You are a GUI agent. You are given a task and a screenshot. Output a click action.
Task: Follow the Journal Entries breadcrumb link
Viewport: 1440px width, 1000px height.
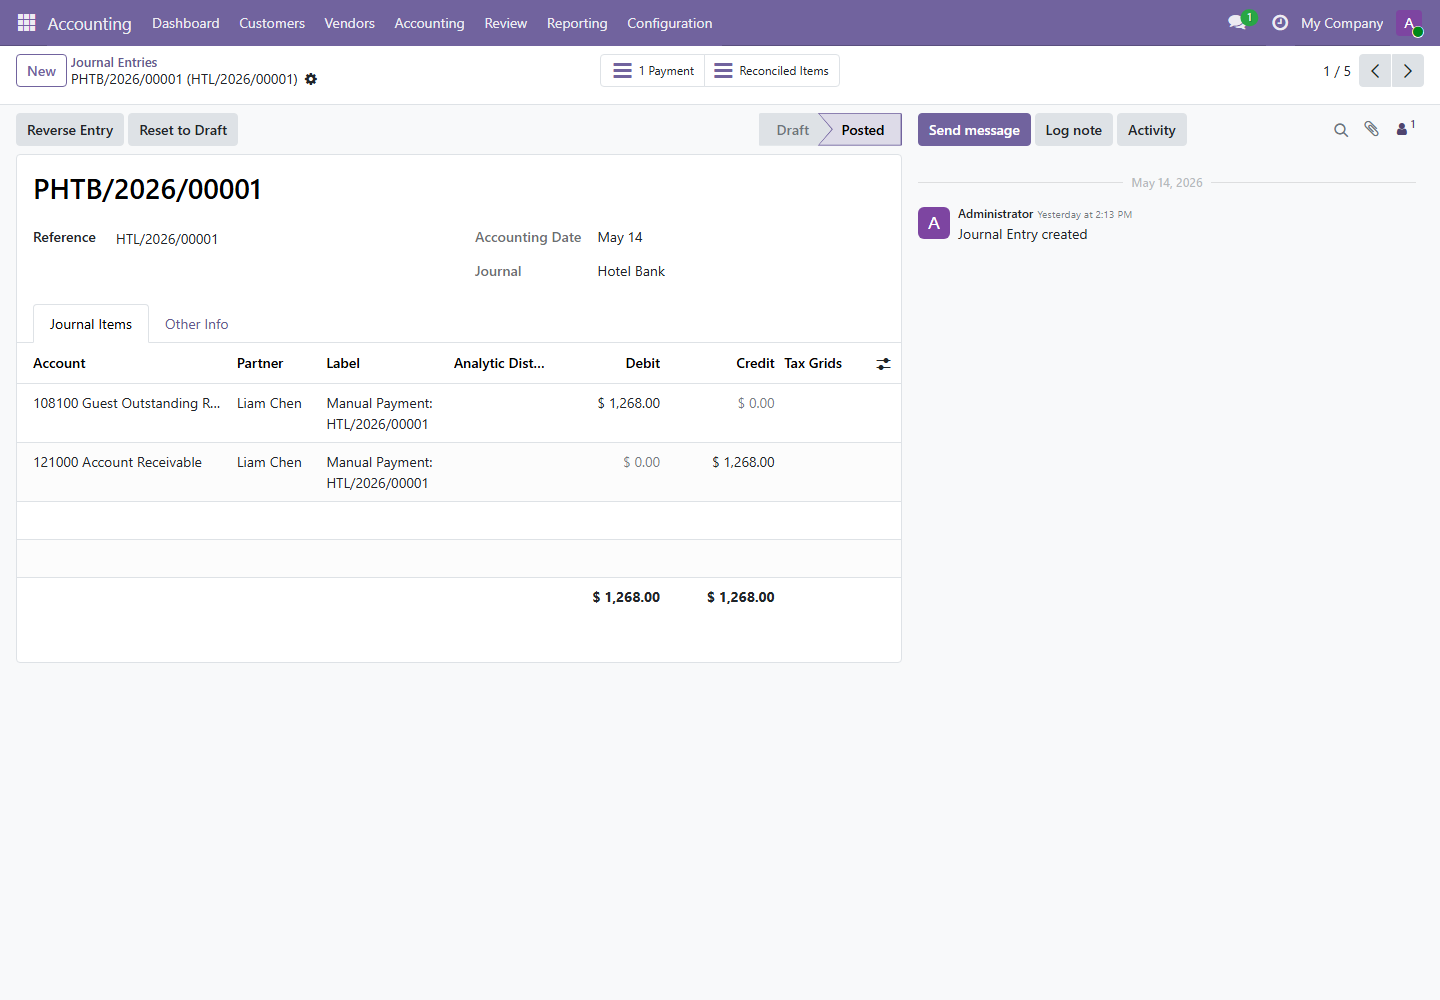(x=114, y=62)
